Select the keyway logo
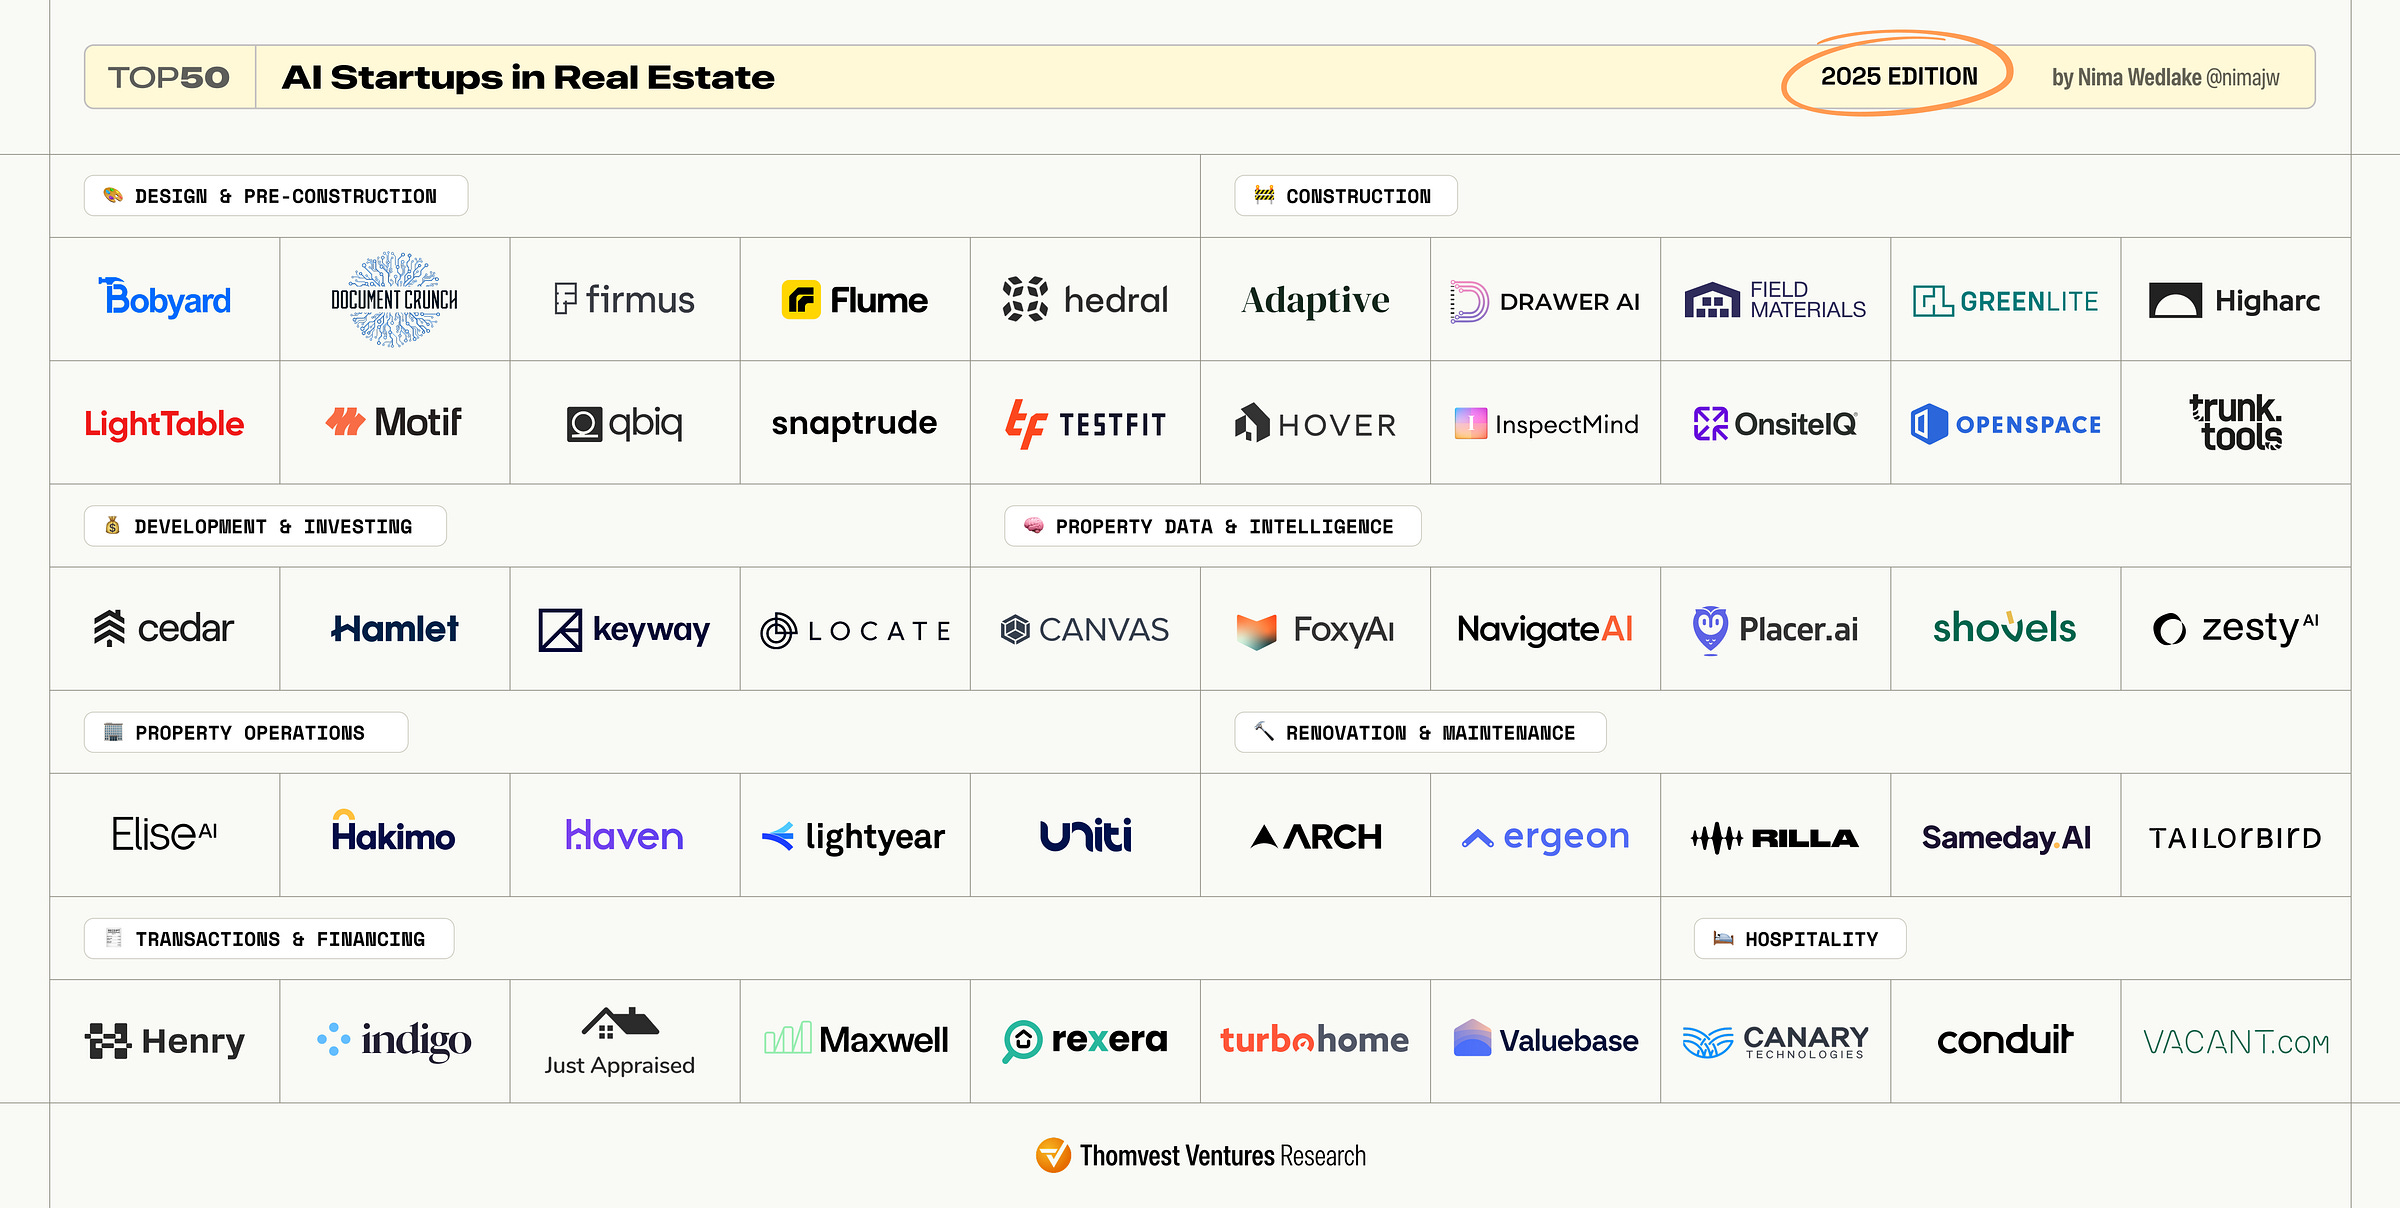Screen dimensions: 2400x1208 [624, 630]
